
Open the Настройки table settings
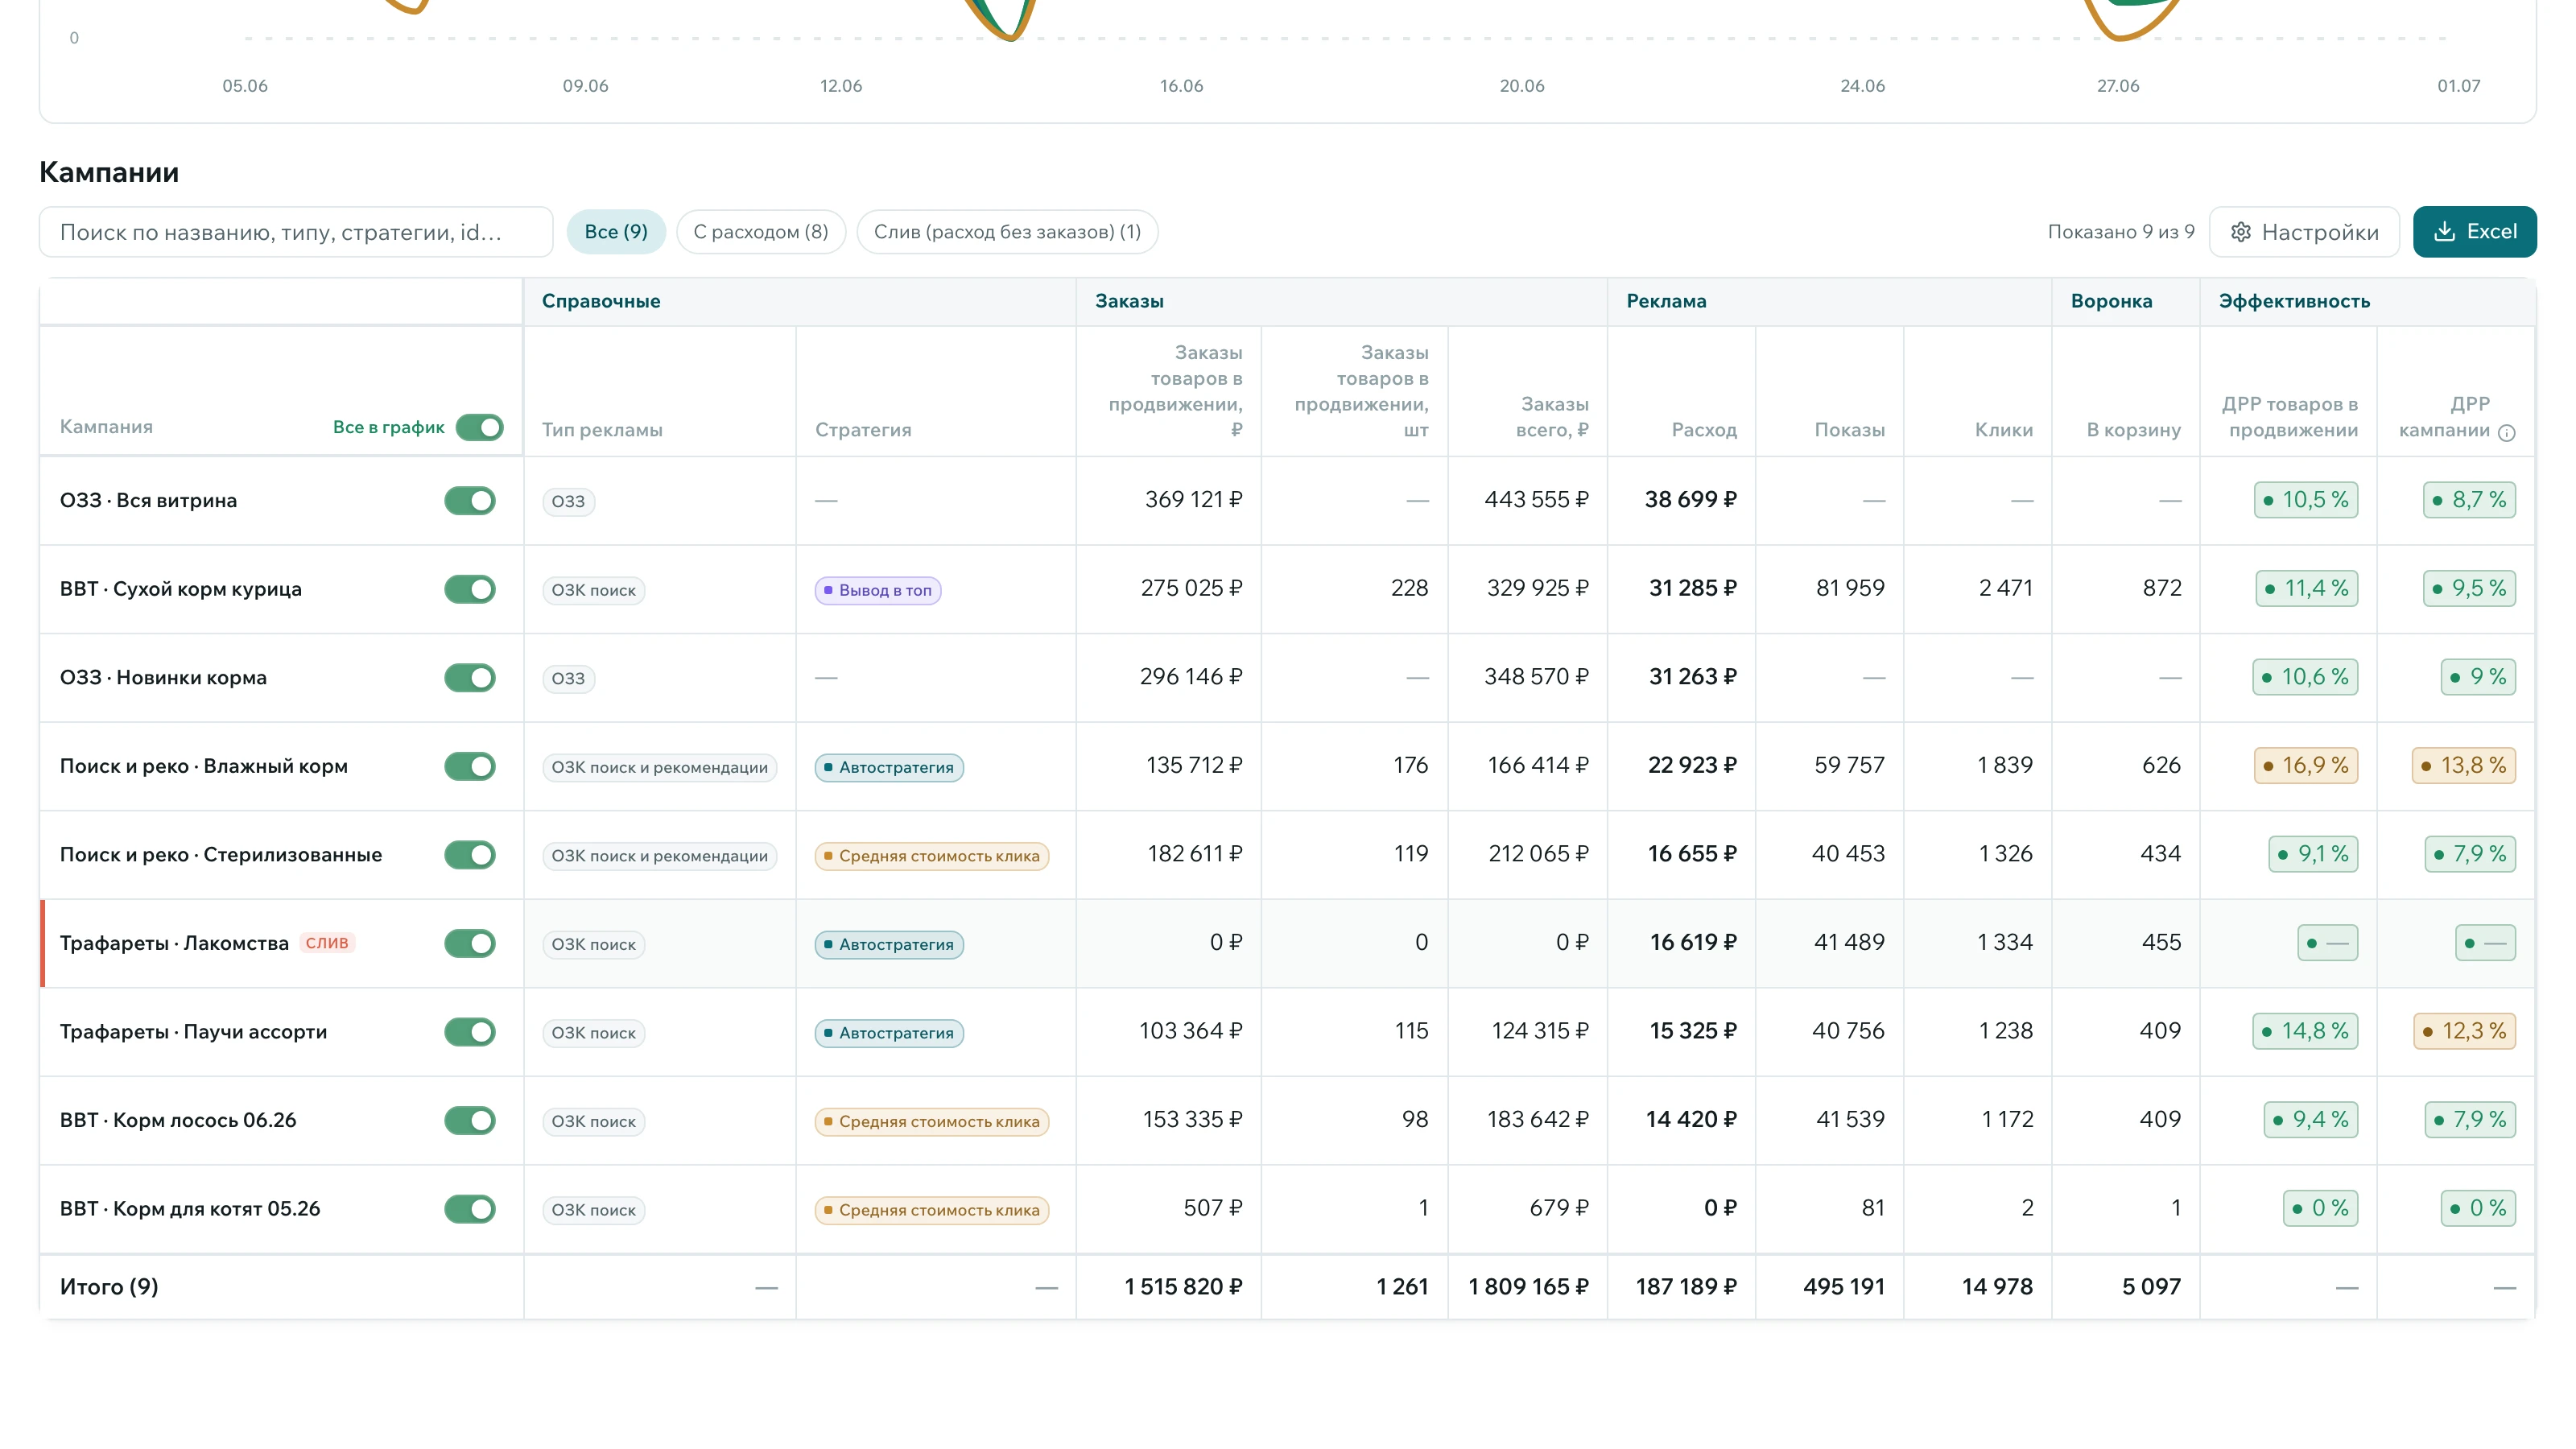click(2304, 232)
